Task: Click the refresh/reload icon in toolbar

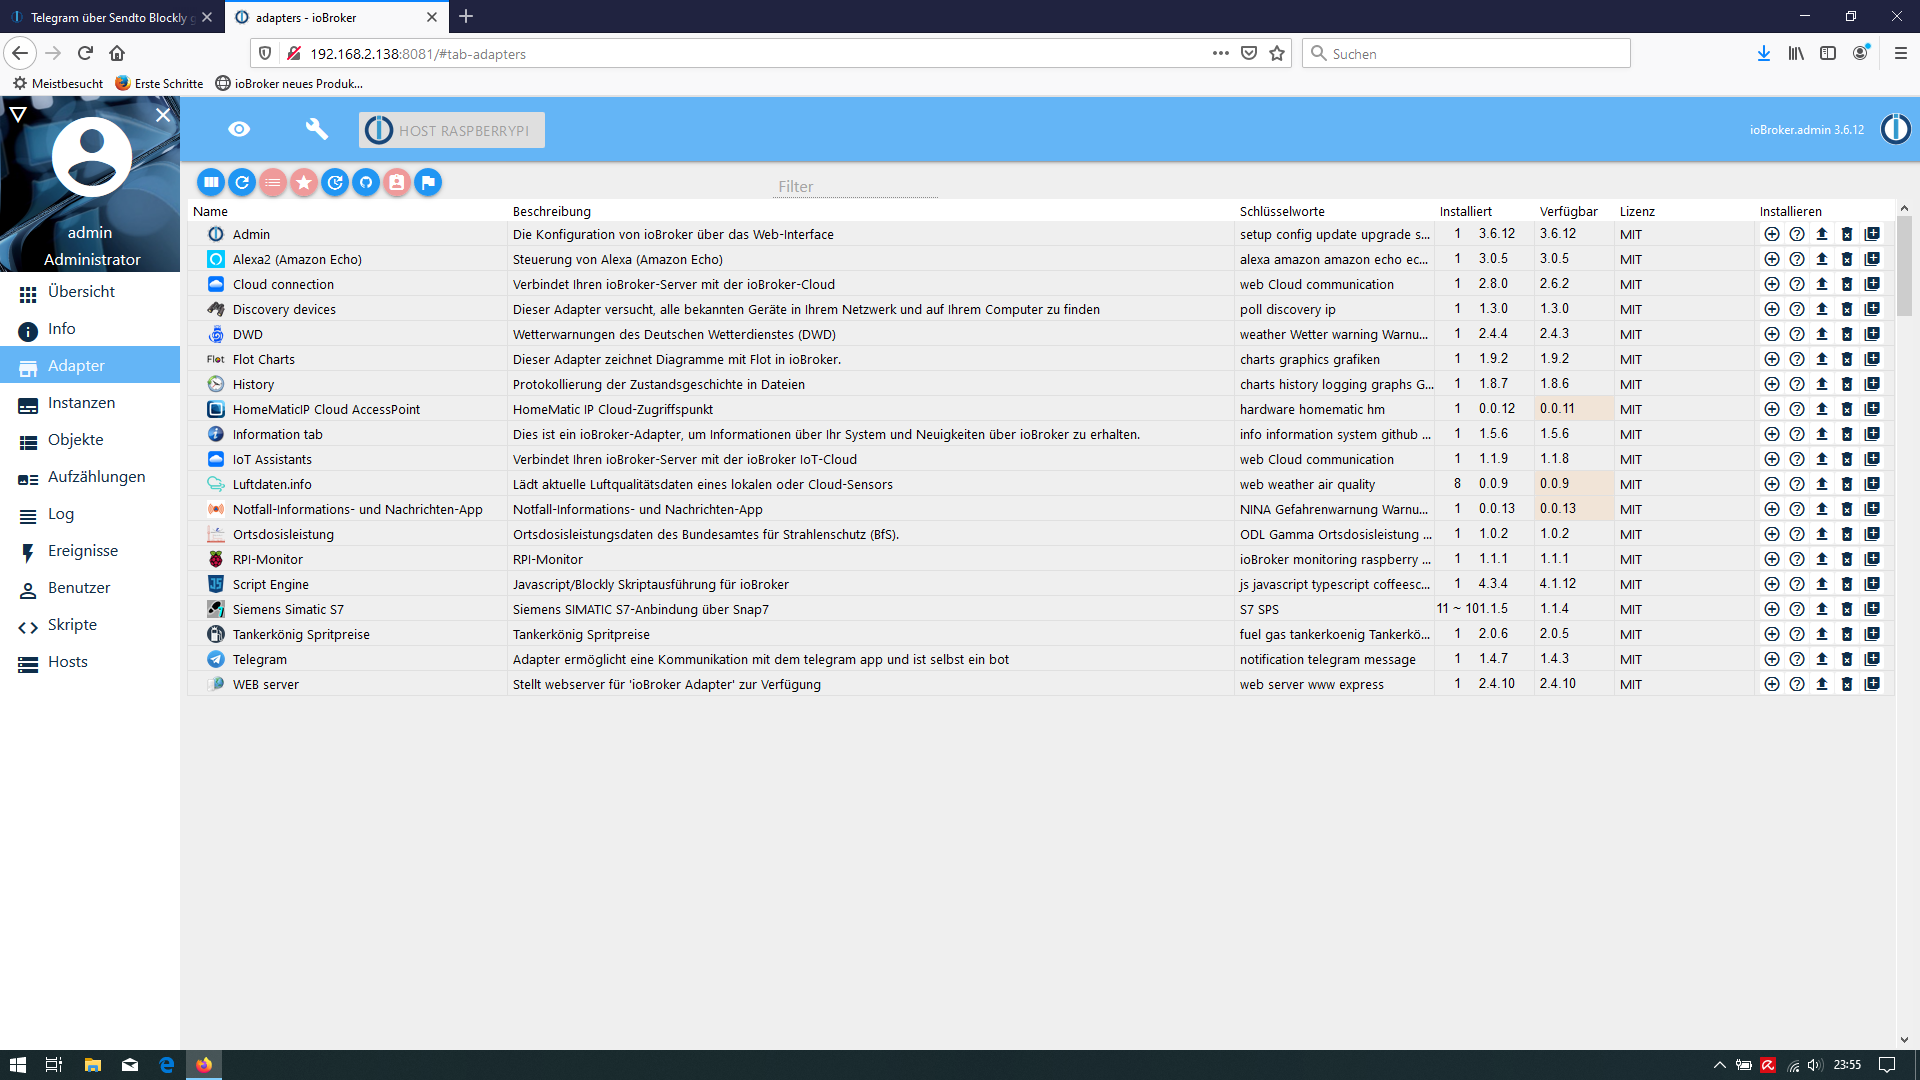Action: pyautogui.click(x=243, y=182)
